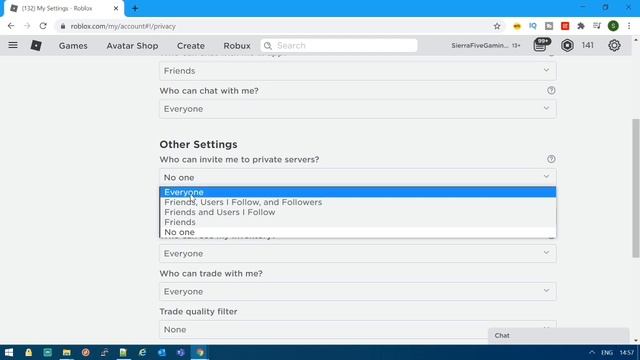Select Everyone in the open list
640x360 pixels.
[x=358, y=192]
